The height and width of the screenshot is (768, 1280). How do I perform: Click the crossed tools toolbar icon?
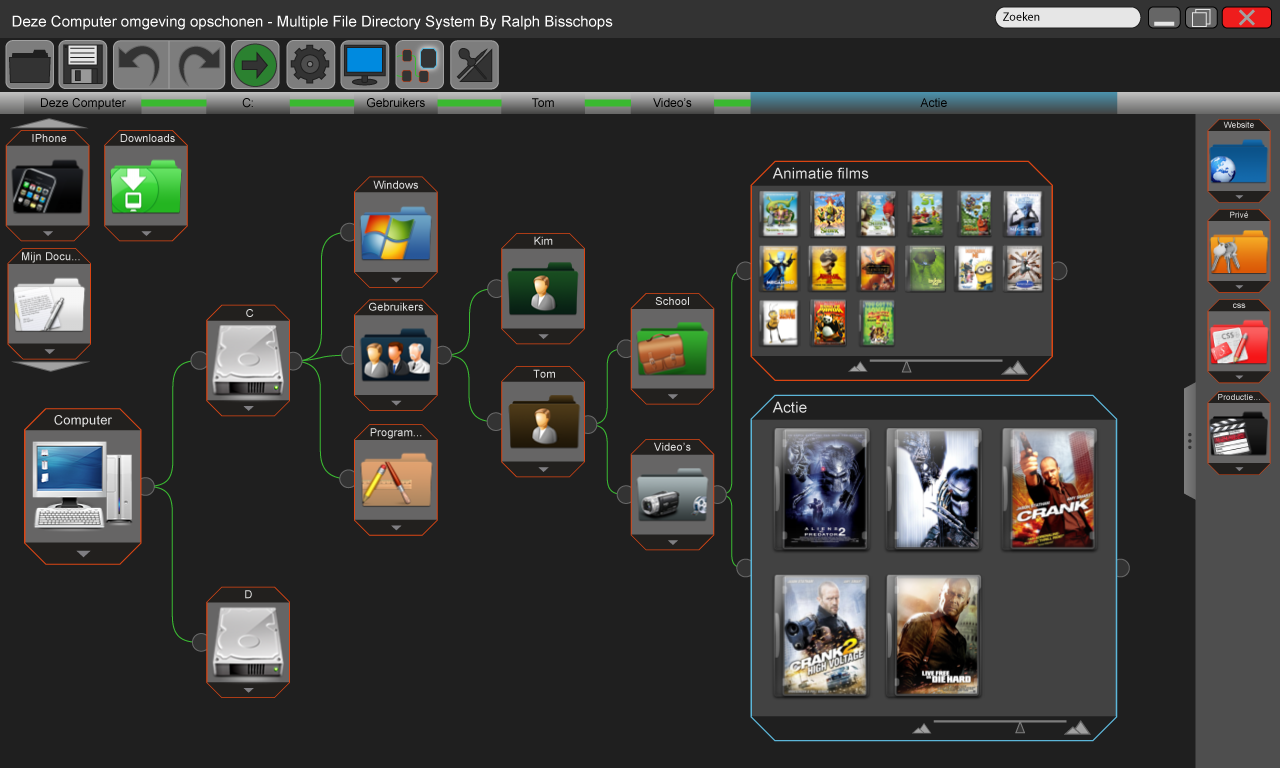(x=474, y=64)
